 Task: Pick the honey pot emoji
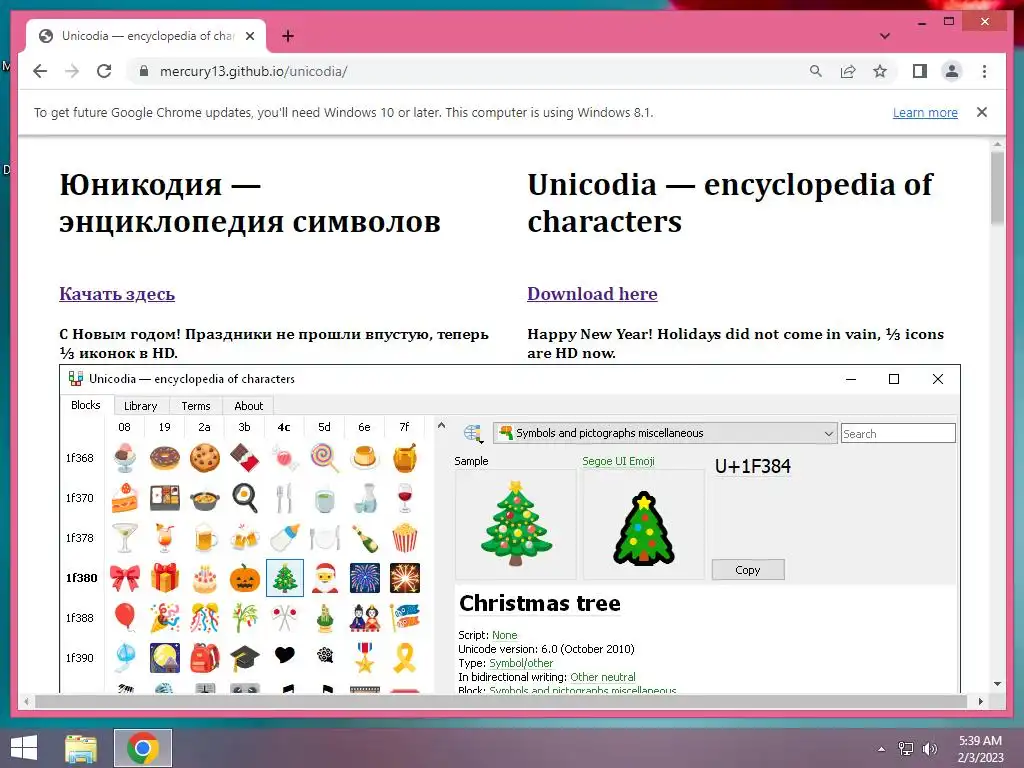click(404, 458)
